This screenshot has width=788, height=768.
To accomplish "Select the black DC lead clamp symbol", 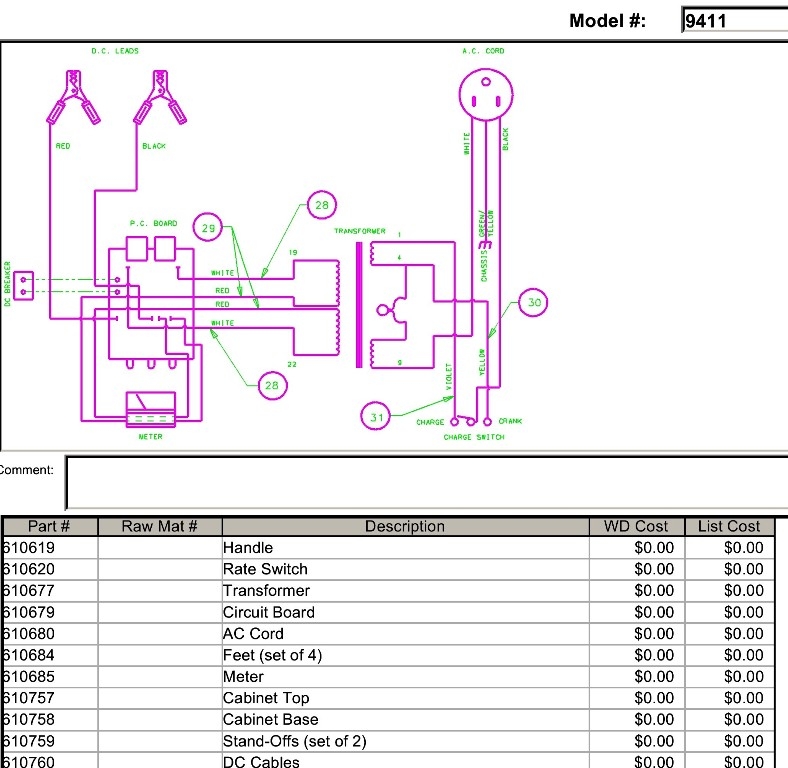I will click(x=160, y=97).
